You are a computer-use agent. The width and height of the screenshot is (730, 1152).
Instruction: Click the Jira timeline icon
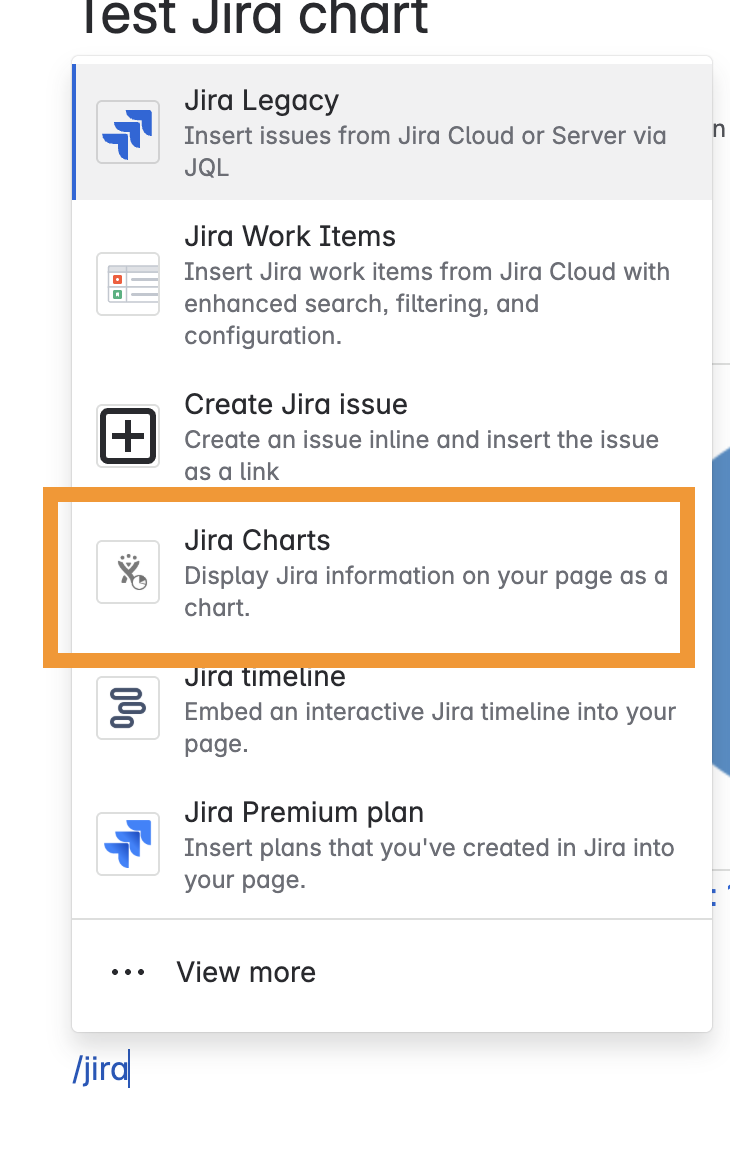coord(126,708)
